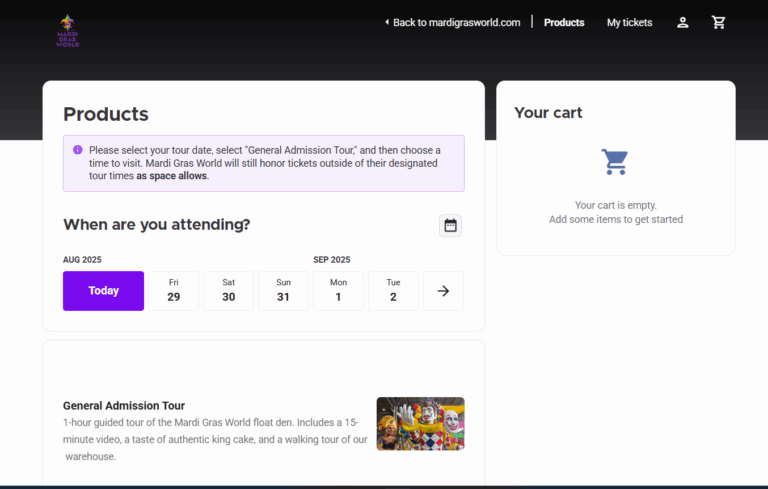768x489 pixels.
Task: Click the info icon in purple notice
Action: (x=77, y=150)
